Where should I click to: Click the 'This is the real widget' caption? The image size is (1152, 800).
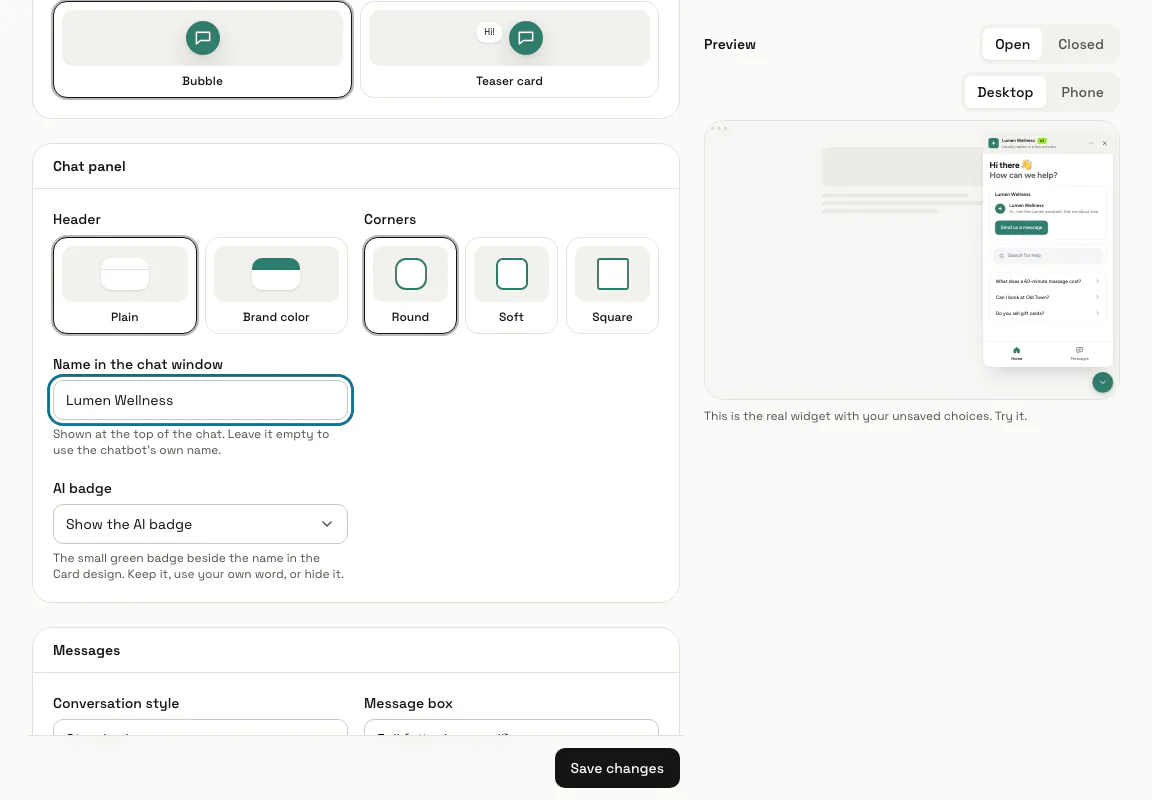(x=865, y=416)
